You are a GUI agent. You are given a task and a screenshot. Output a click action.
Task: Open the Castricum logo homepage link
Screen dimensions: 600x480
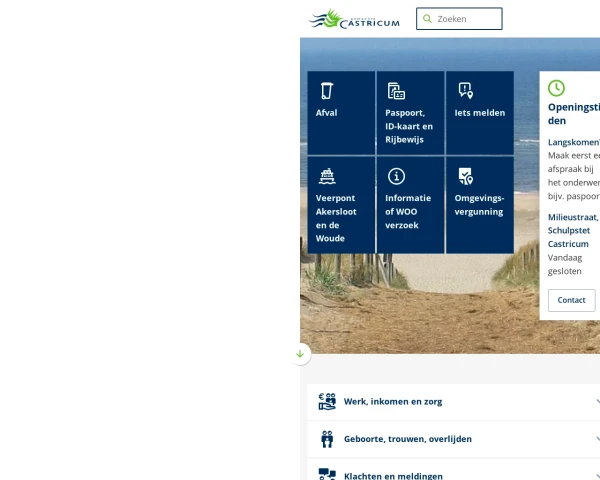tap(354, 19)
